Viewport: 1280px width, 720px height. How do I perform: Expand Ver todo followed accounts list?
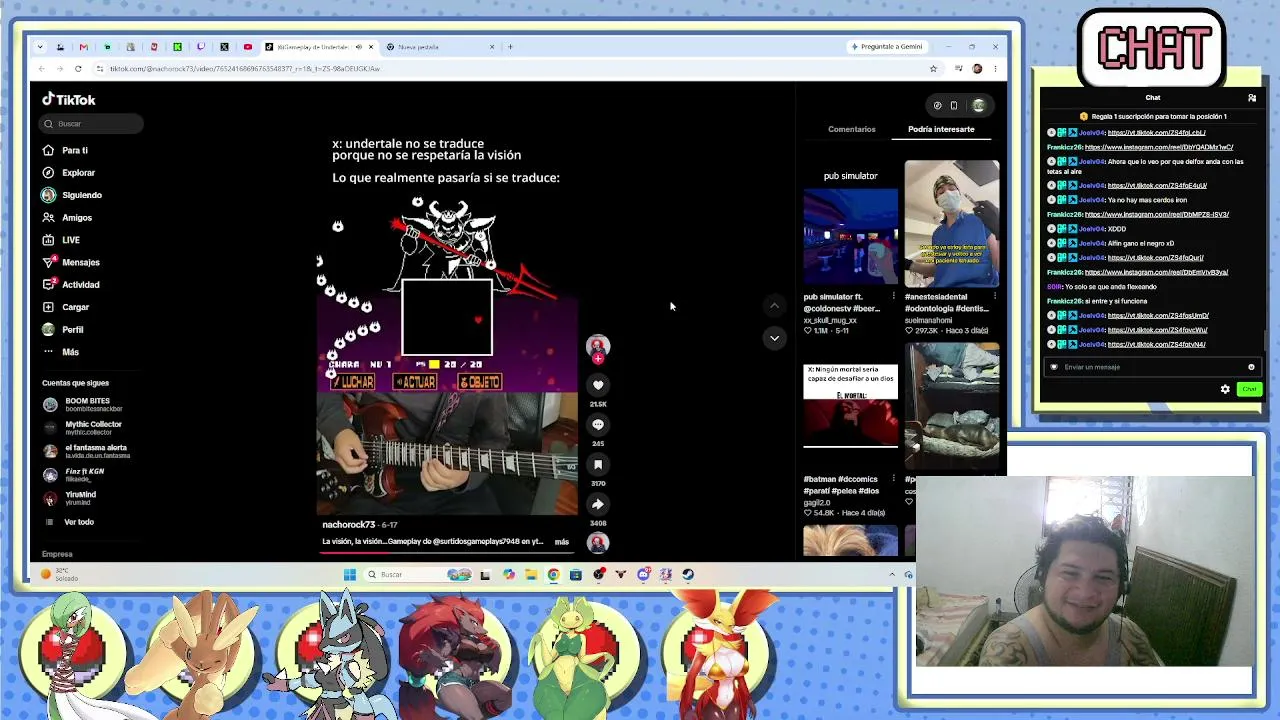click(69, 522)
